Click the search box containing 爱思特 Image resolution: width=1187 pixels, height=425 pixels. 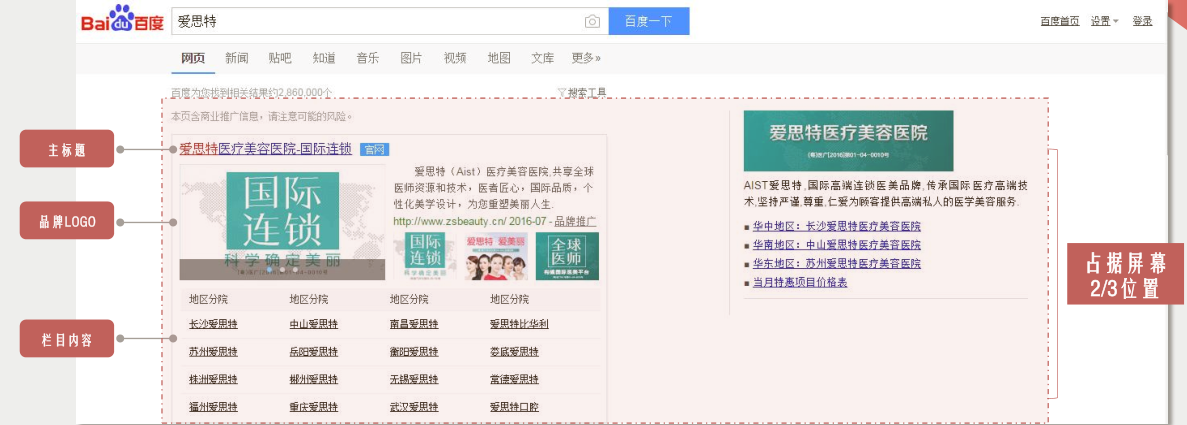pyautogui.click(x=389, y=21)
